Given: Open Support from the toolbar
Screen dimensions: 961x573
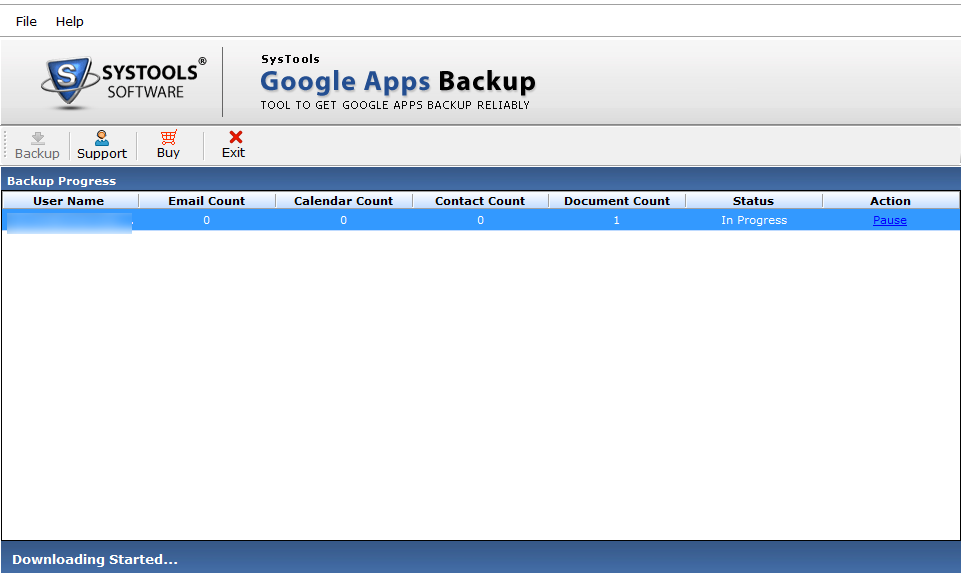Looking at the screenshot, I should (102, 145).
